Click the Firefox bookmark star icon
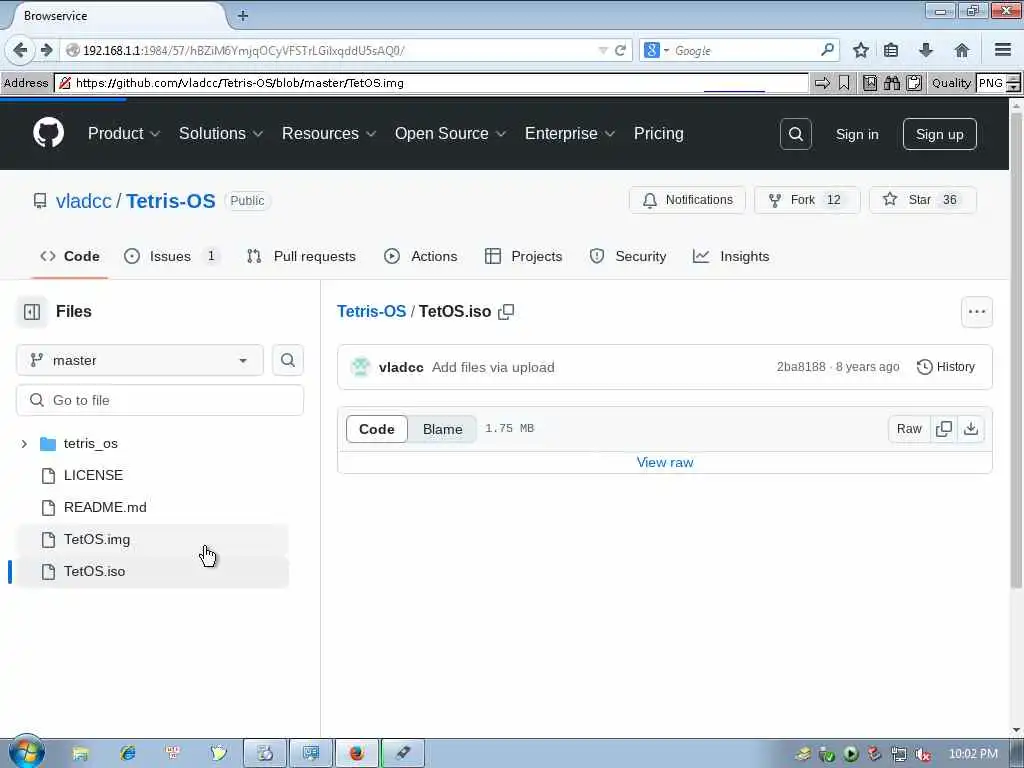Viewport: 1024px width, 768px height. tap(861, 50)
